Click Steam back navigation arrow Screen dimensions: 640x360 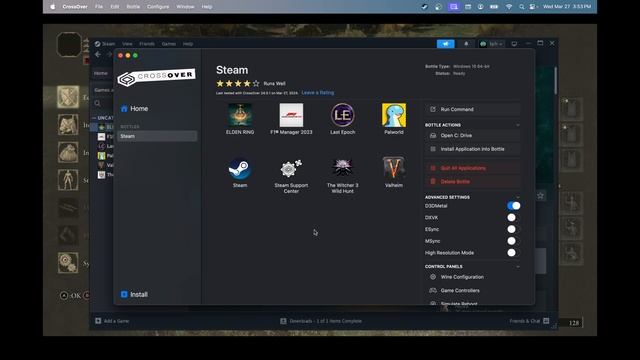point(98,54)
